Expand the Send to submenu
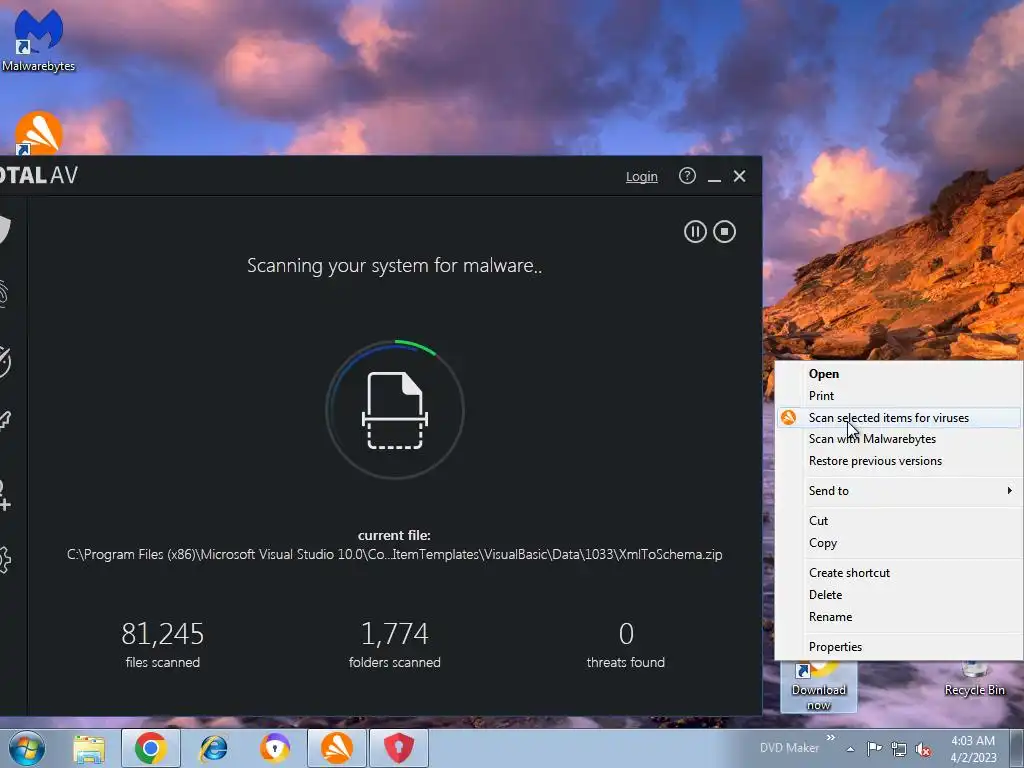The height and width of the screenshot is (768, 1024). click(x=898, y=491)
